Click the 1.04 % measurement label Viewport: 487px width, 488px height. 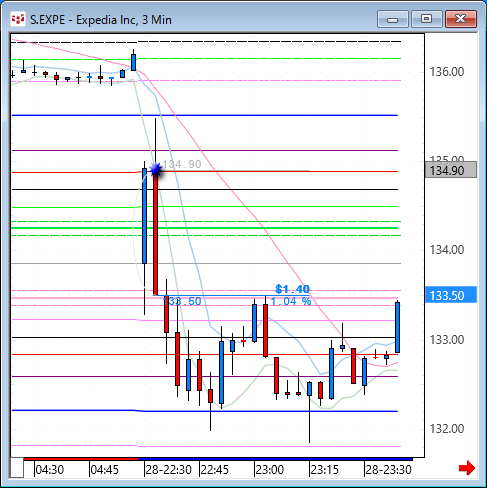(291, 301)
